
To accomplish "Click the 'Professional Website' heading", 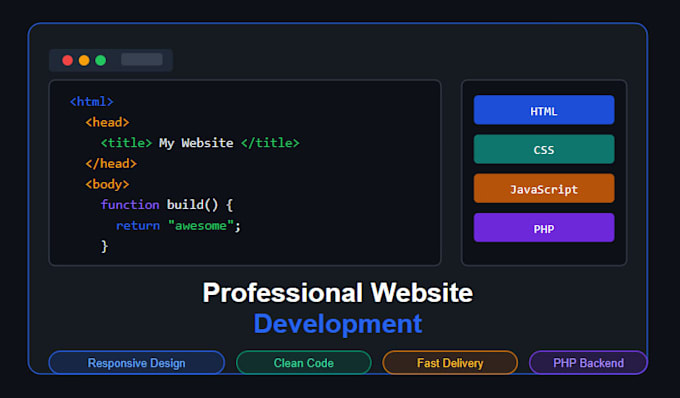I will coord(337,293).
